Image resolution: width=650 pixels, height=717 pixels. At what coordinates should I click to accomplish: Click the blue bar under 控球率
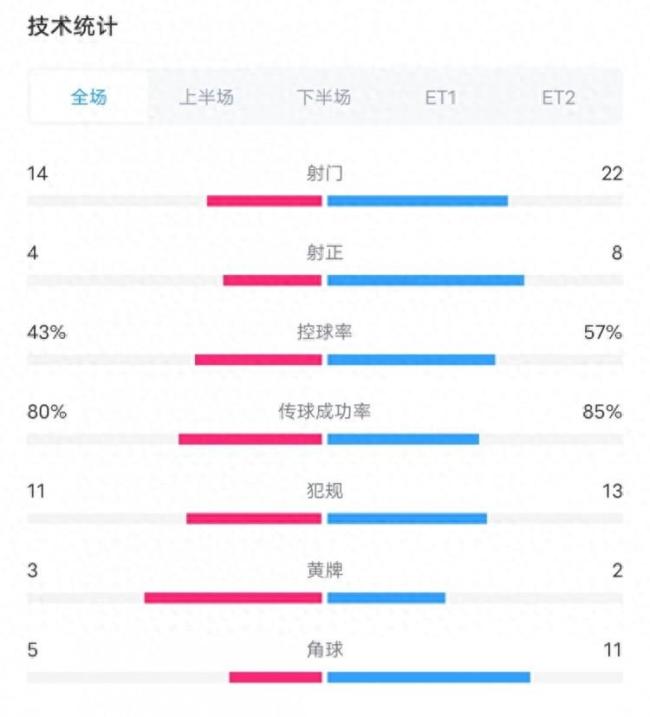[x=411, y=359]
